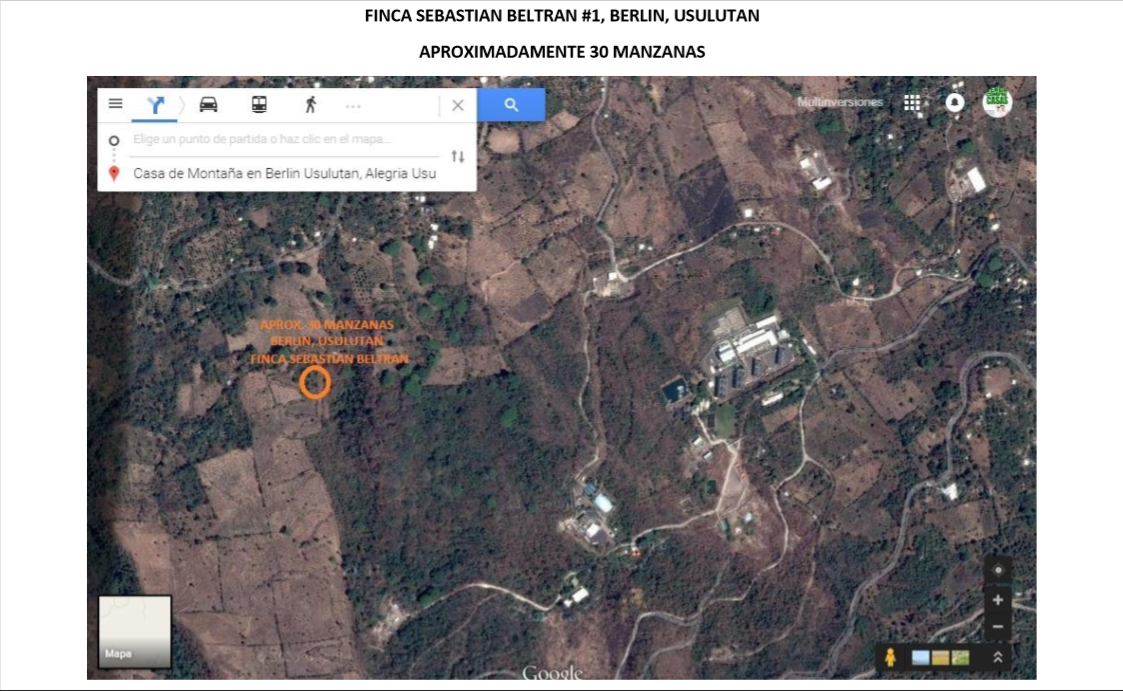Show my current location
1123x691 pixels.
997,570
